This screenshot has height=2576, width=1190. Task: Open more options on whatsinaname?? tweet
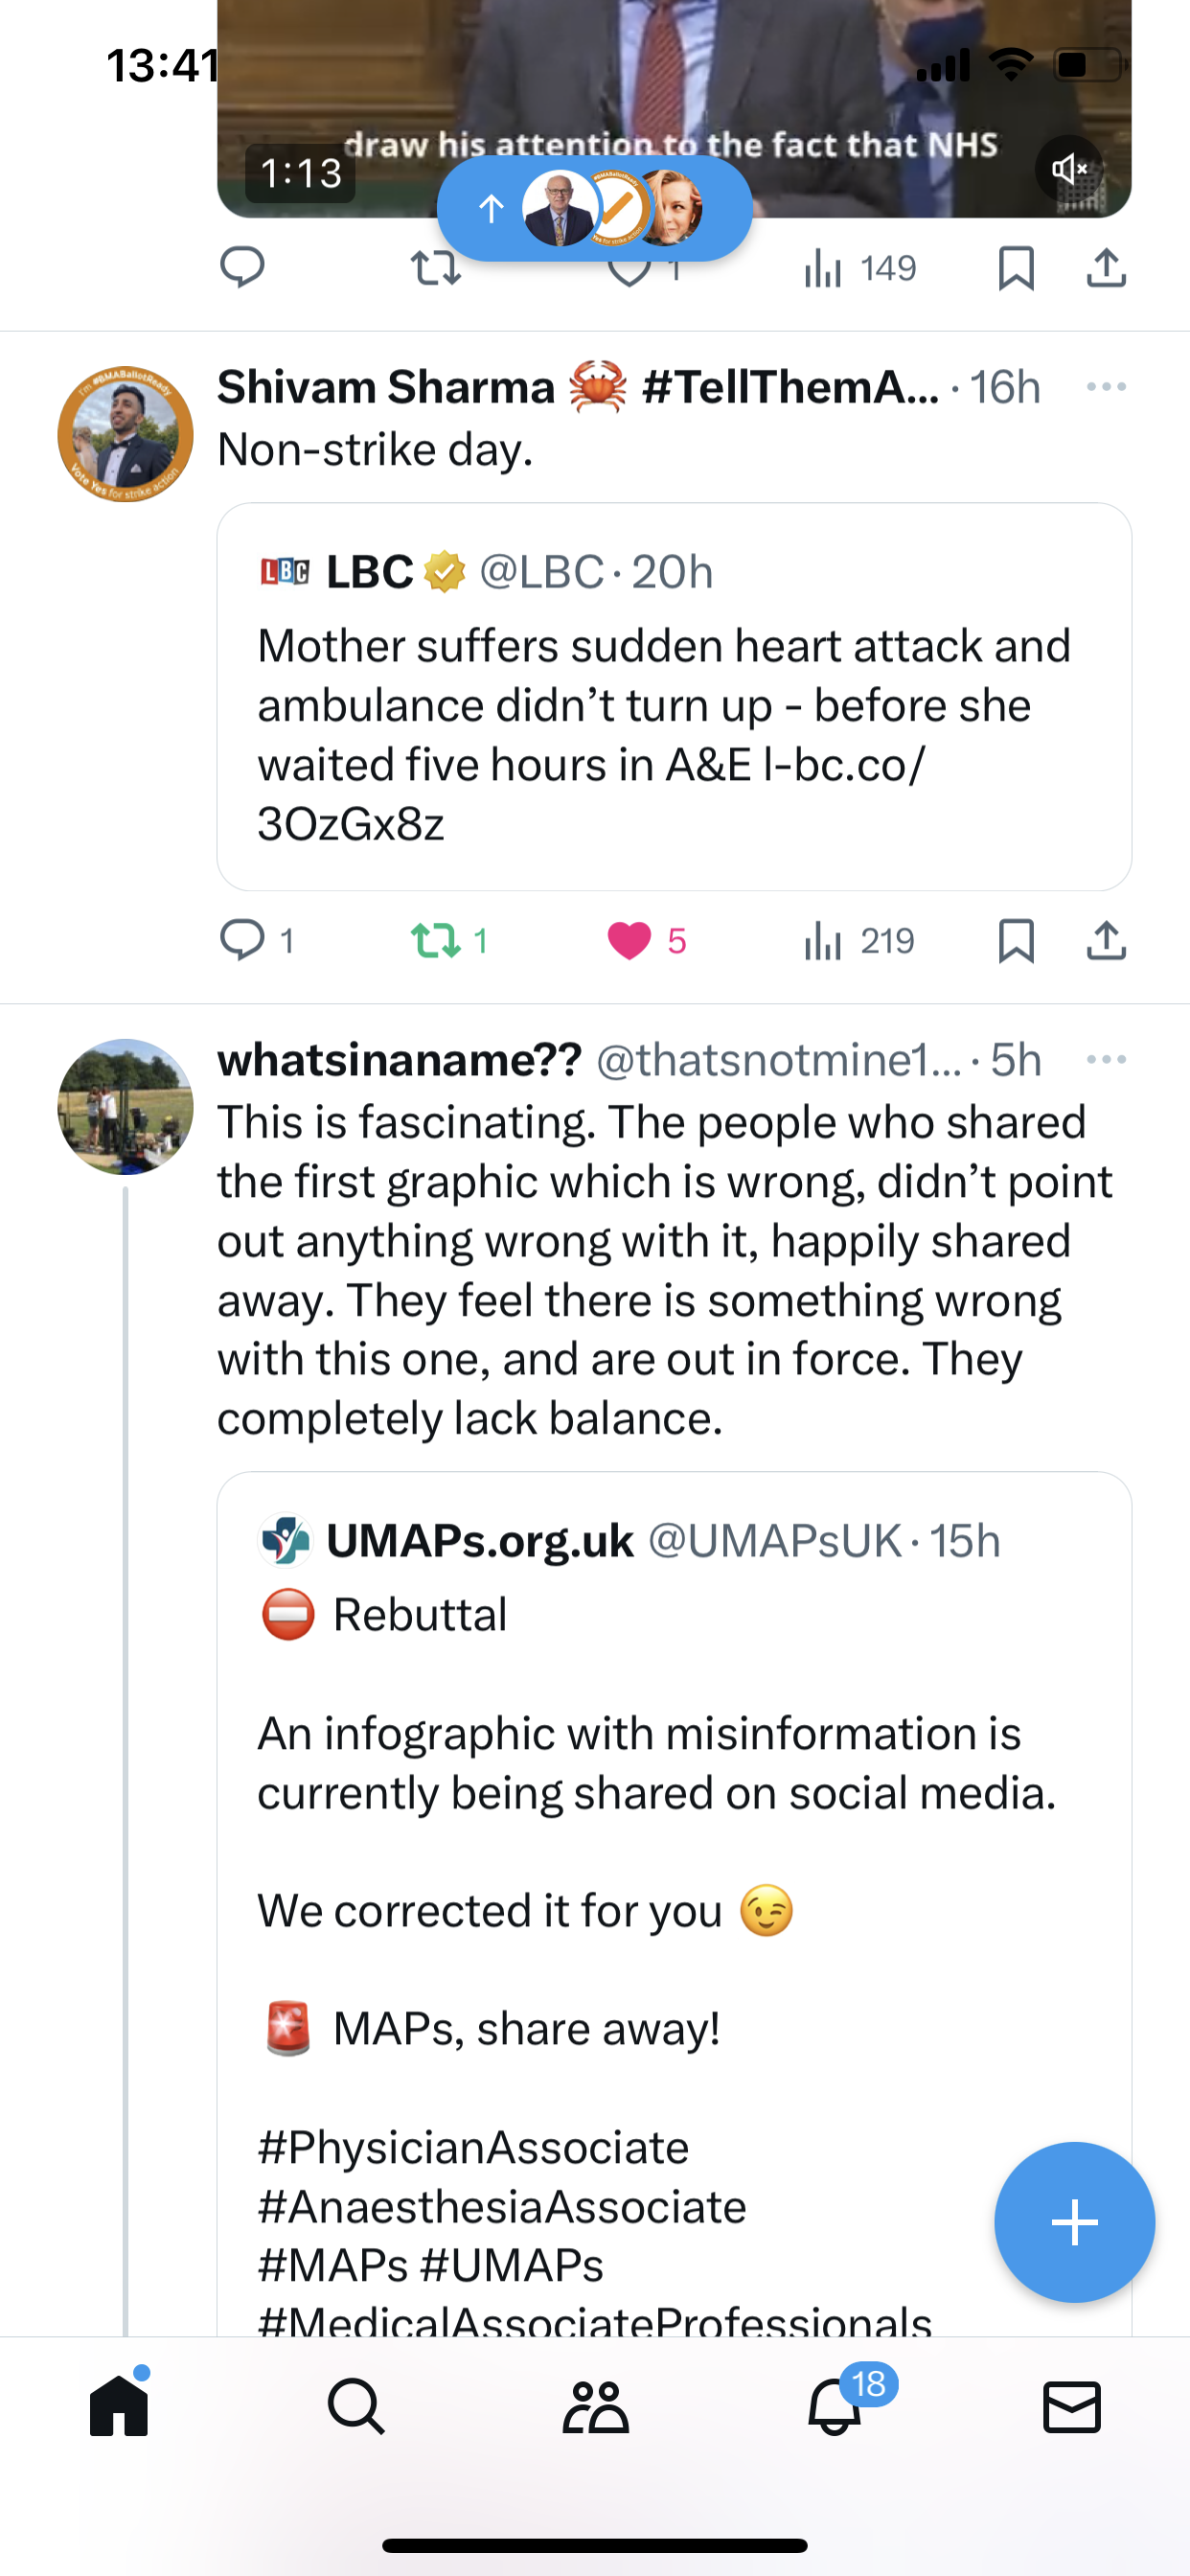pyautogui.click(x=1106, y=1060)
